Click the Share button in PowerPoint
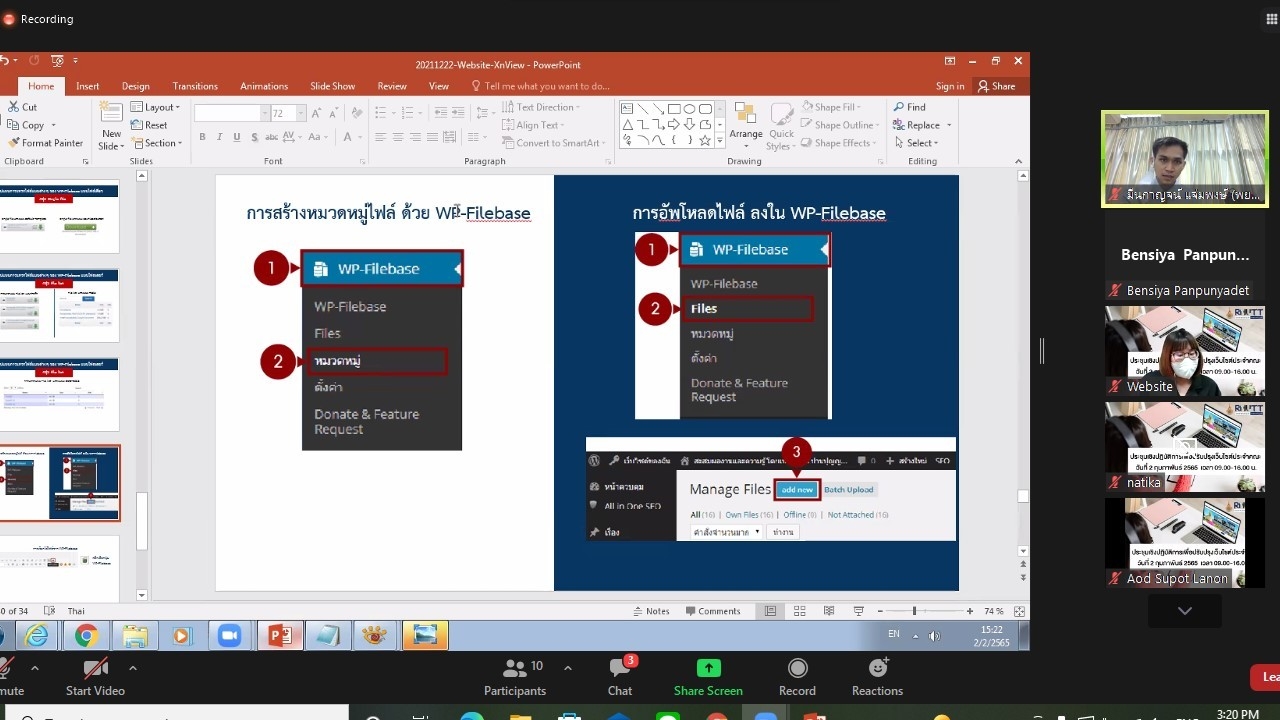 997,86
